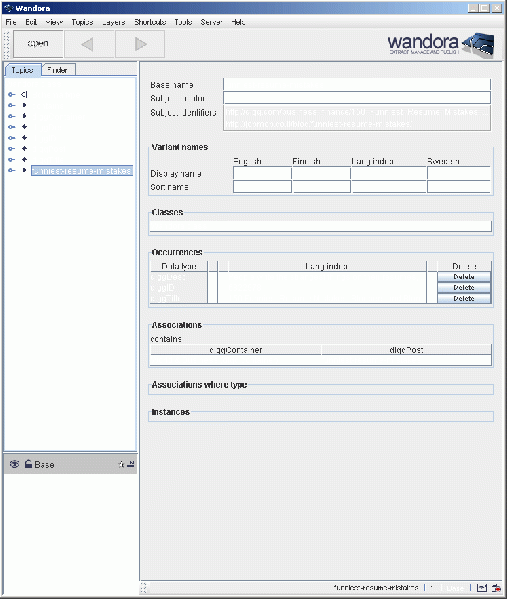This screenshot has height=599, width=507.
Task: Click the toolbar's dotted grip handle
Action: 6,45
